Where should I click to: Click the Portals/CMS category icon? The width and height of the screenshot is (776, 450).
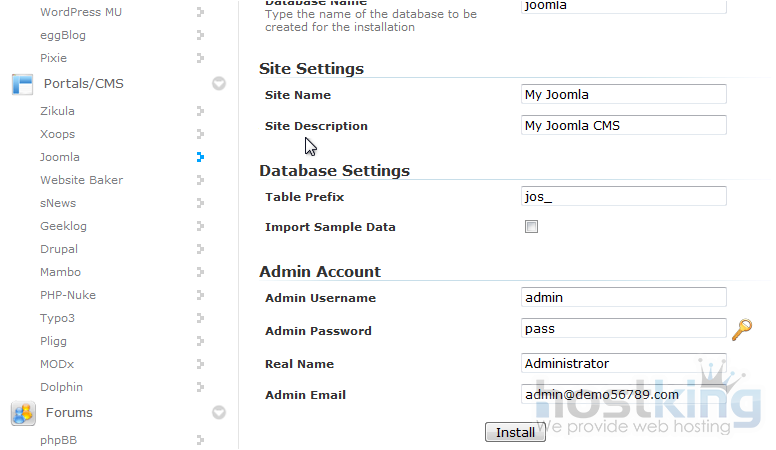22,84
